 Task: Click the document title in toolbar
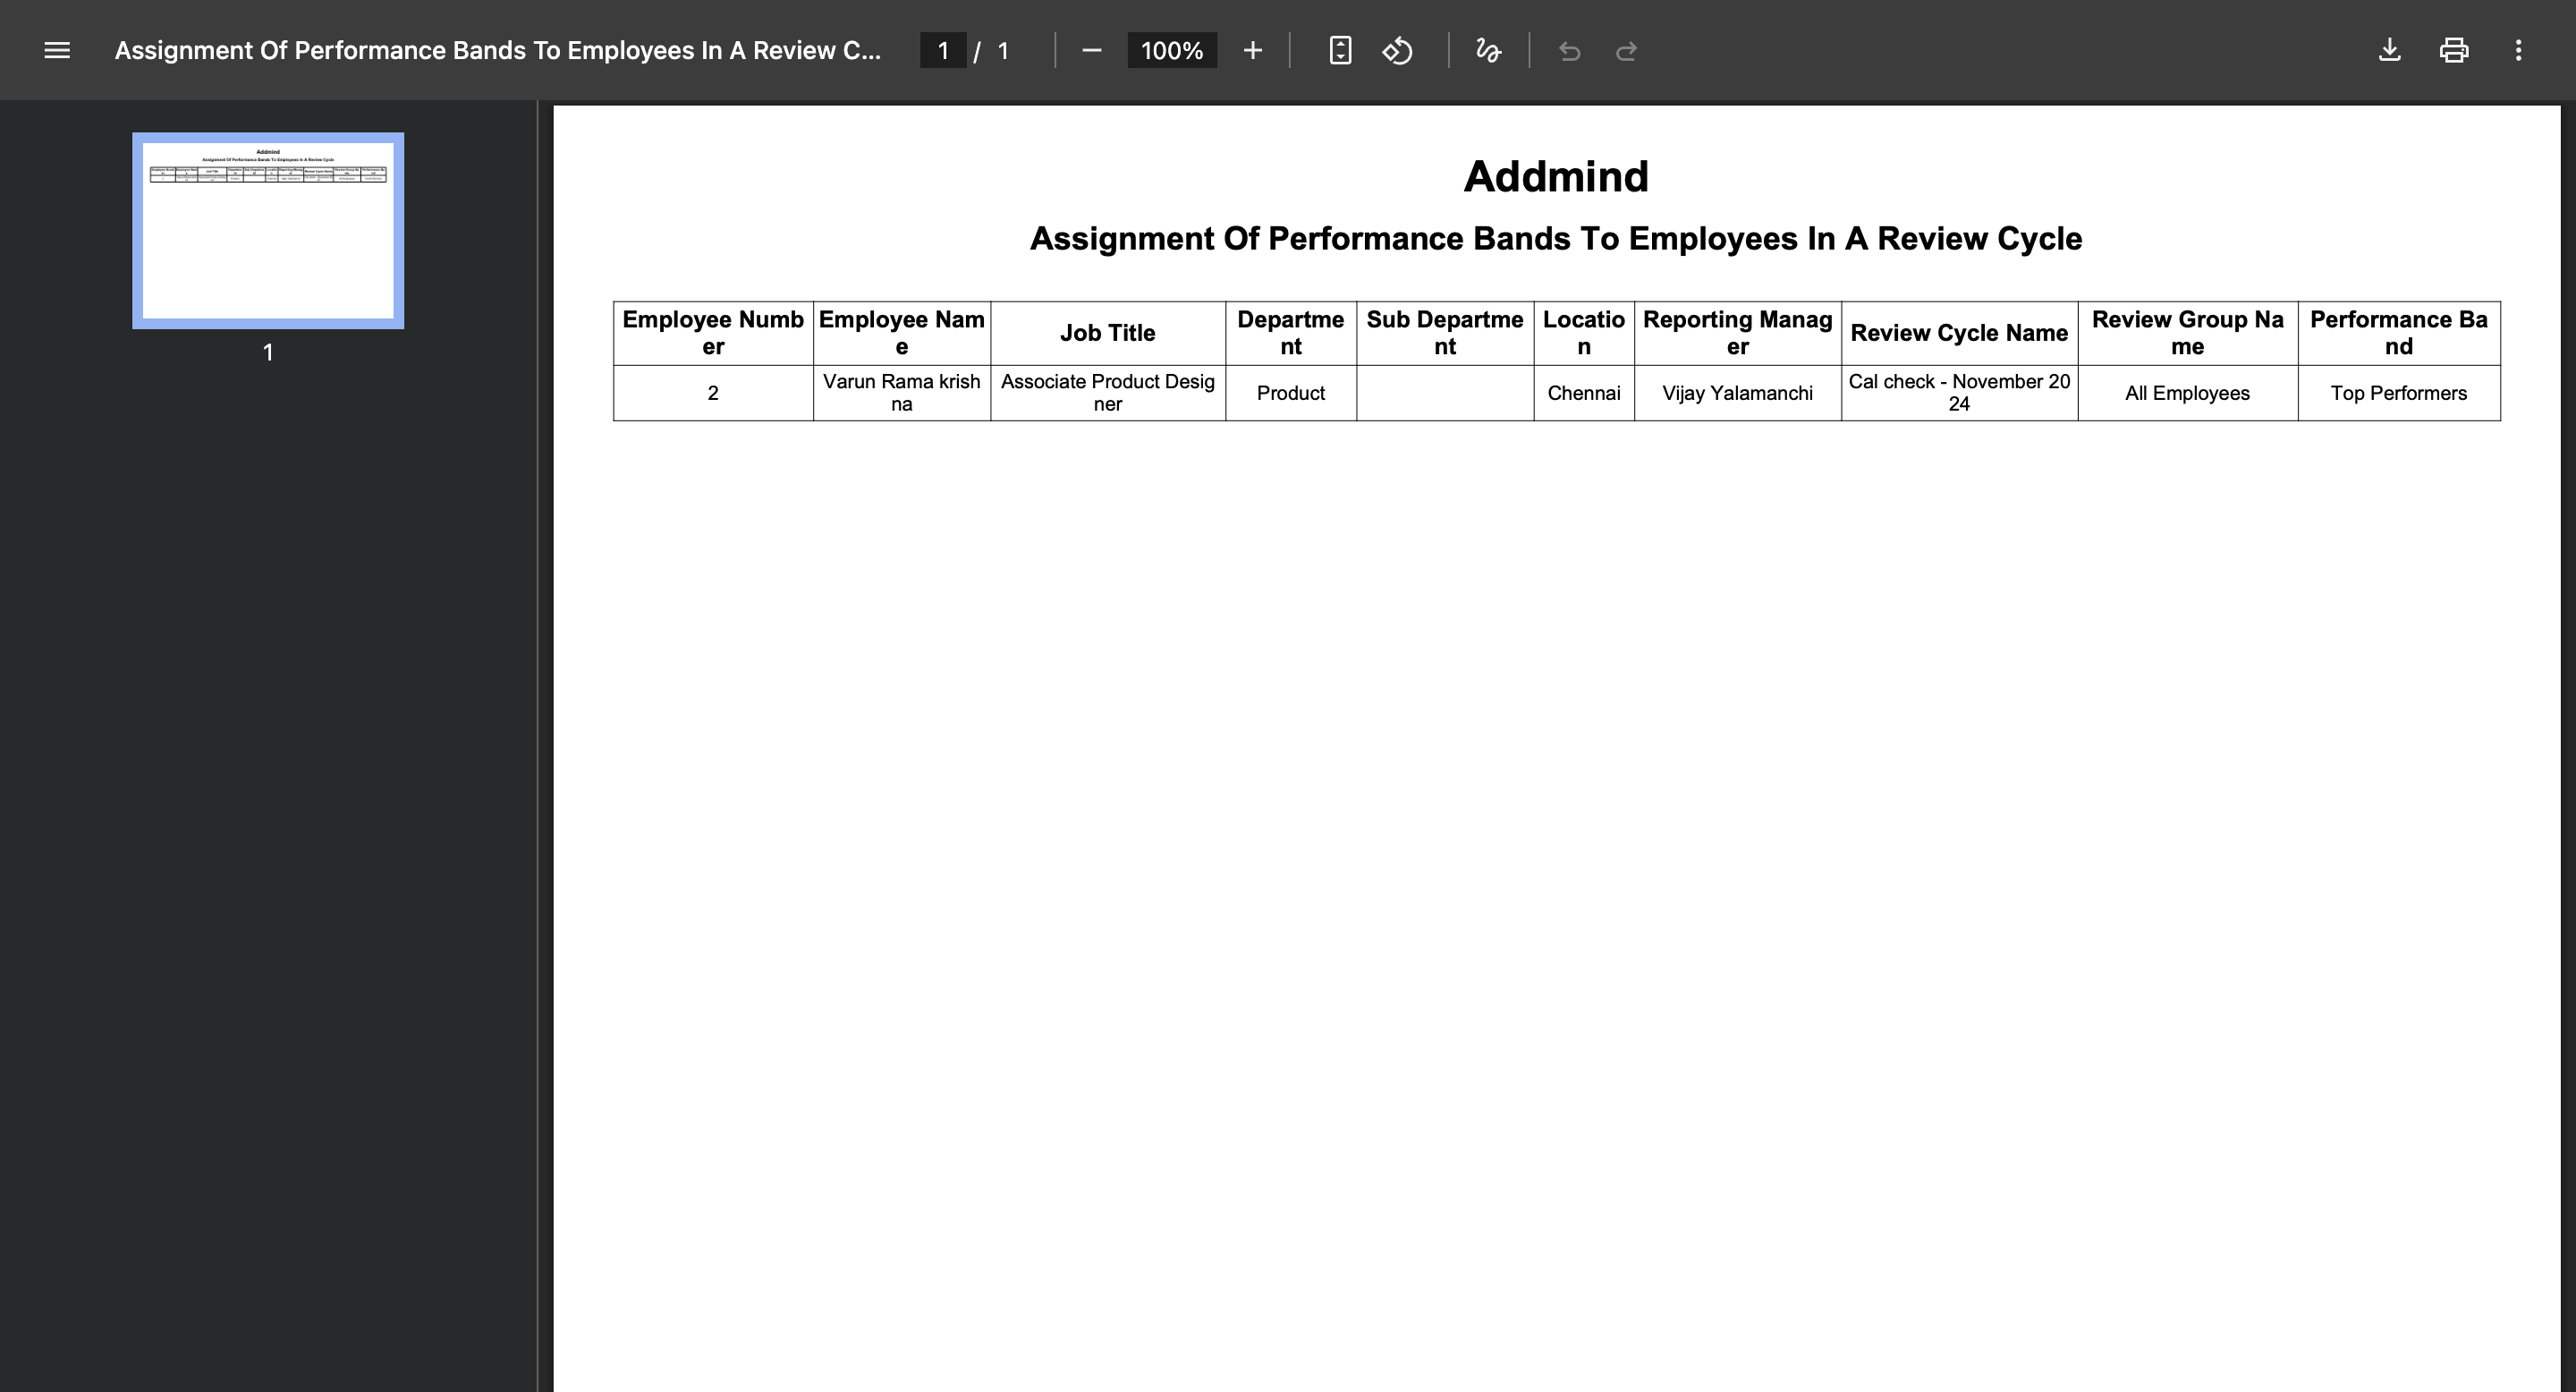tap(497, 50)
